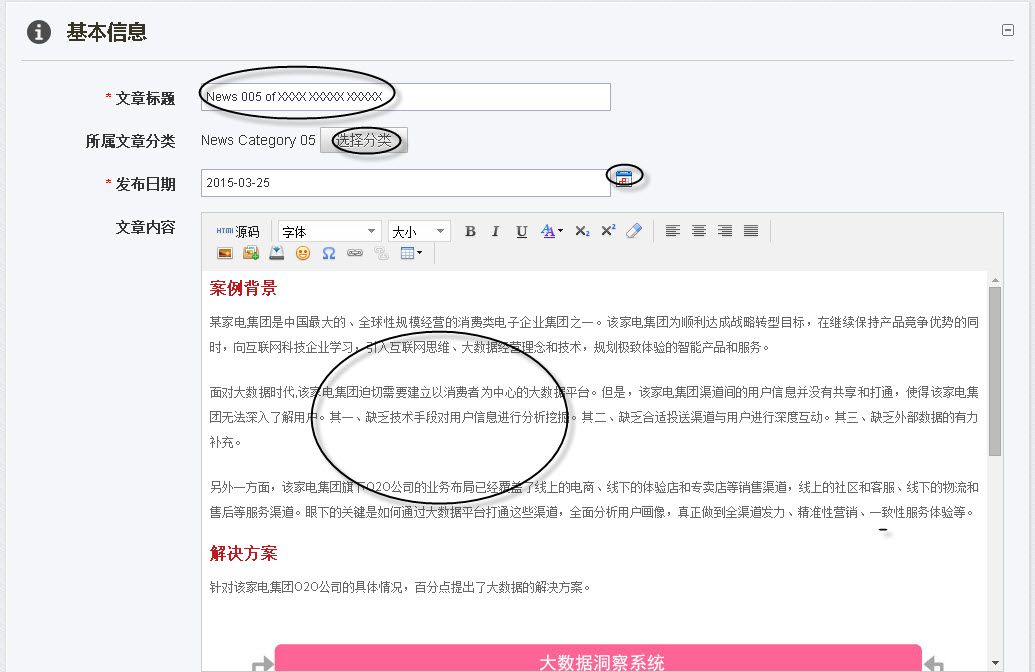Click the superscript X² icon
Image resolution: width=1035 pixels, height=672 pixels.
(x=609, y=231)
